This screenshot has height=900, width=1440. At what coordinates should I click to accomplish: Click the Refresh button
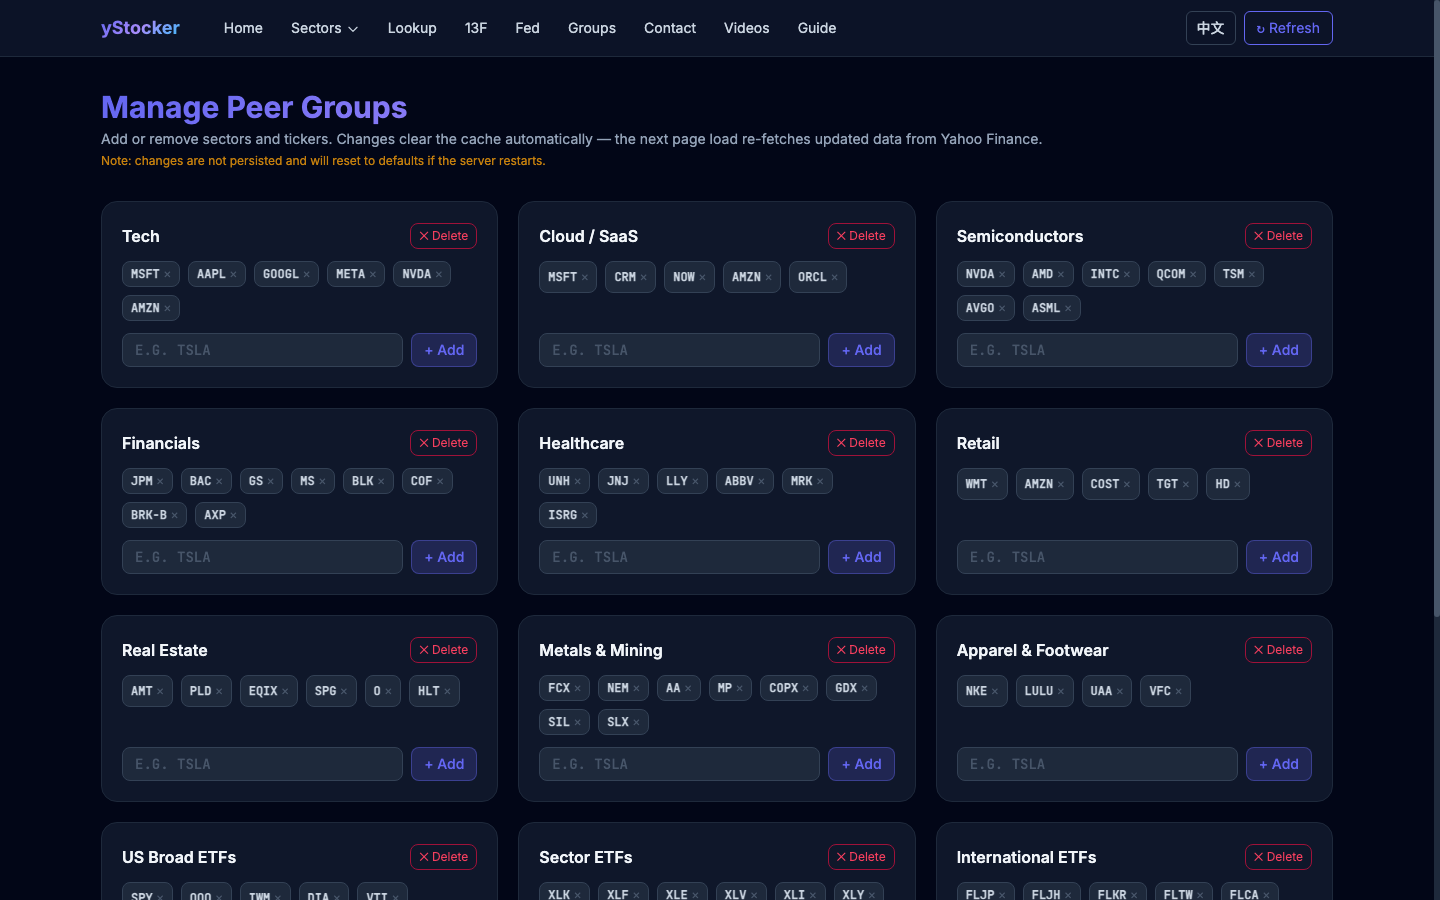[x=1288, y=28]
